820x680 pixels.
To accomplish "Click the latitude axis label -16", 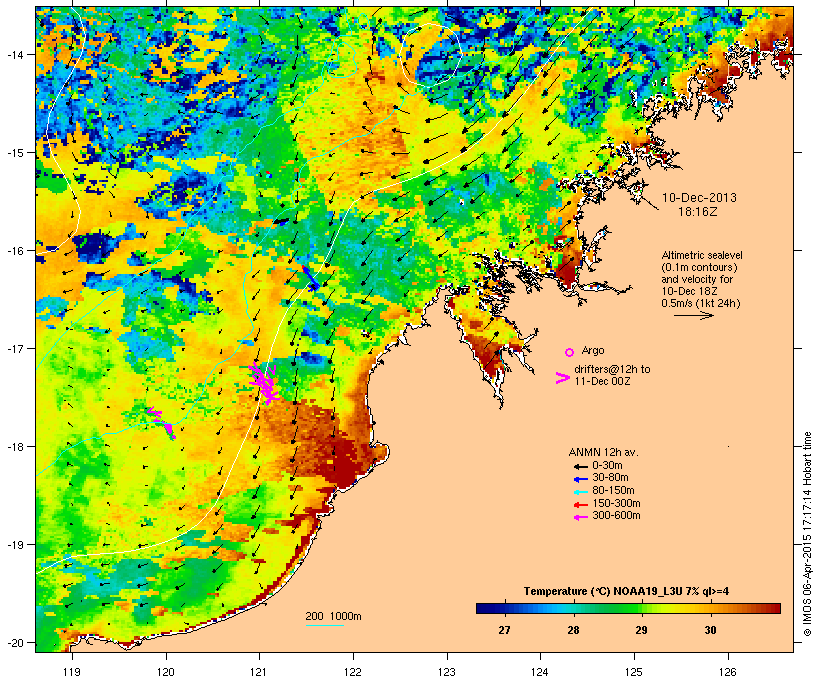I will pos(14,251).
